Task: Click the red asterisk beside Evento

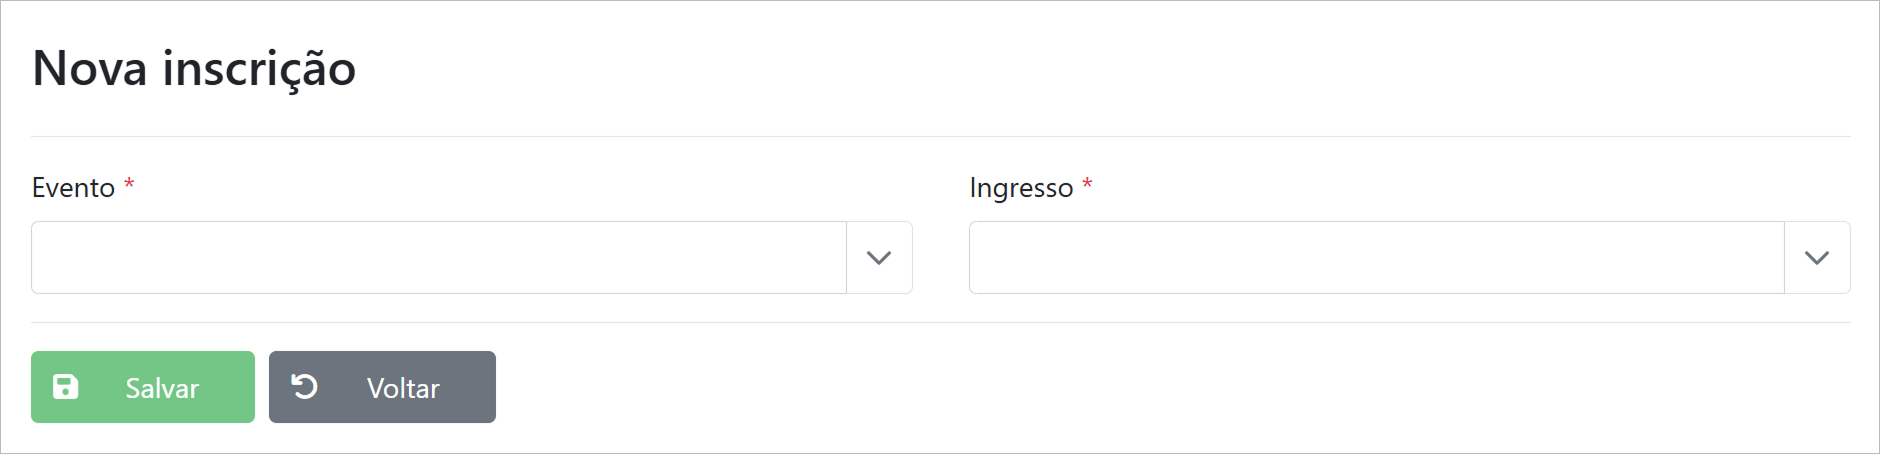Action: (129, 185)
